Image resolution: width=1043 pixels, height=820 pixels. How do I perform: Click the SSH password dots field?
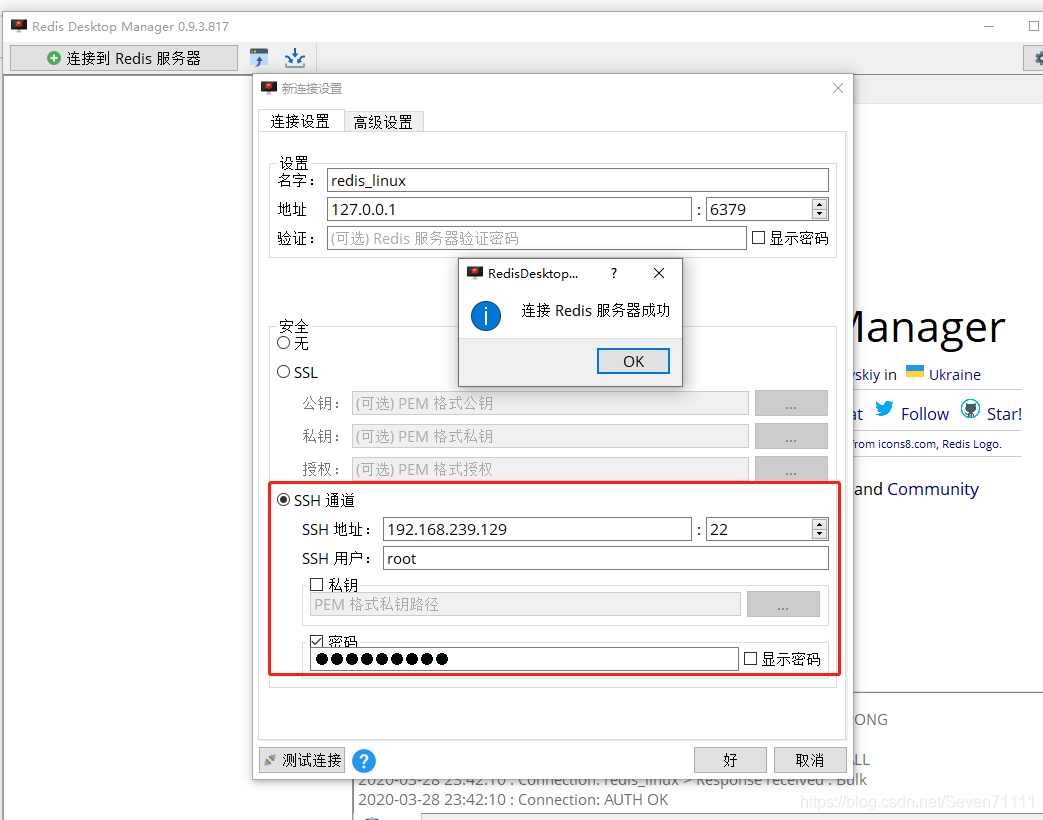(x=524, y=659)
